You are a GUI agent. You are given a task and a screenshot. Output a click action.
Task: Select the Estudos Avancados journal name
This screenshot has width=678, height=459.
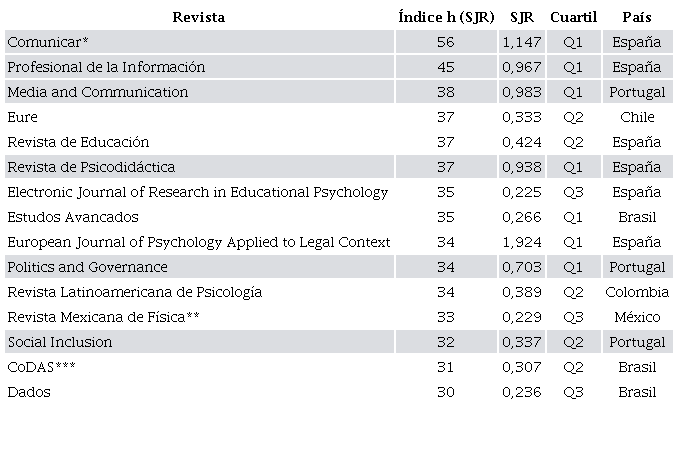click(72, 217)
